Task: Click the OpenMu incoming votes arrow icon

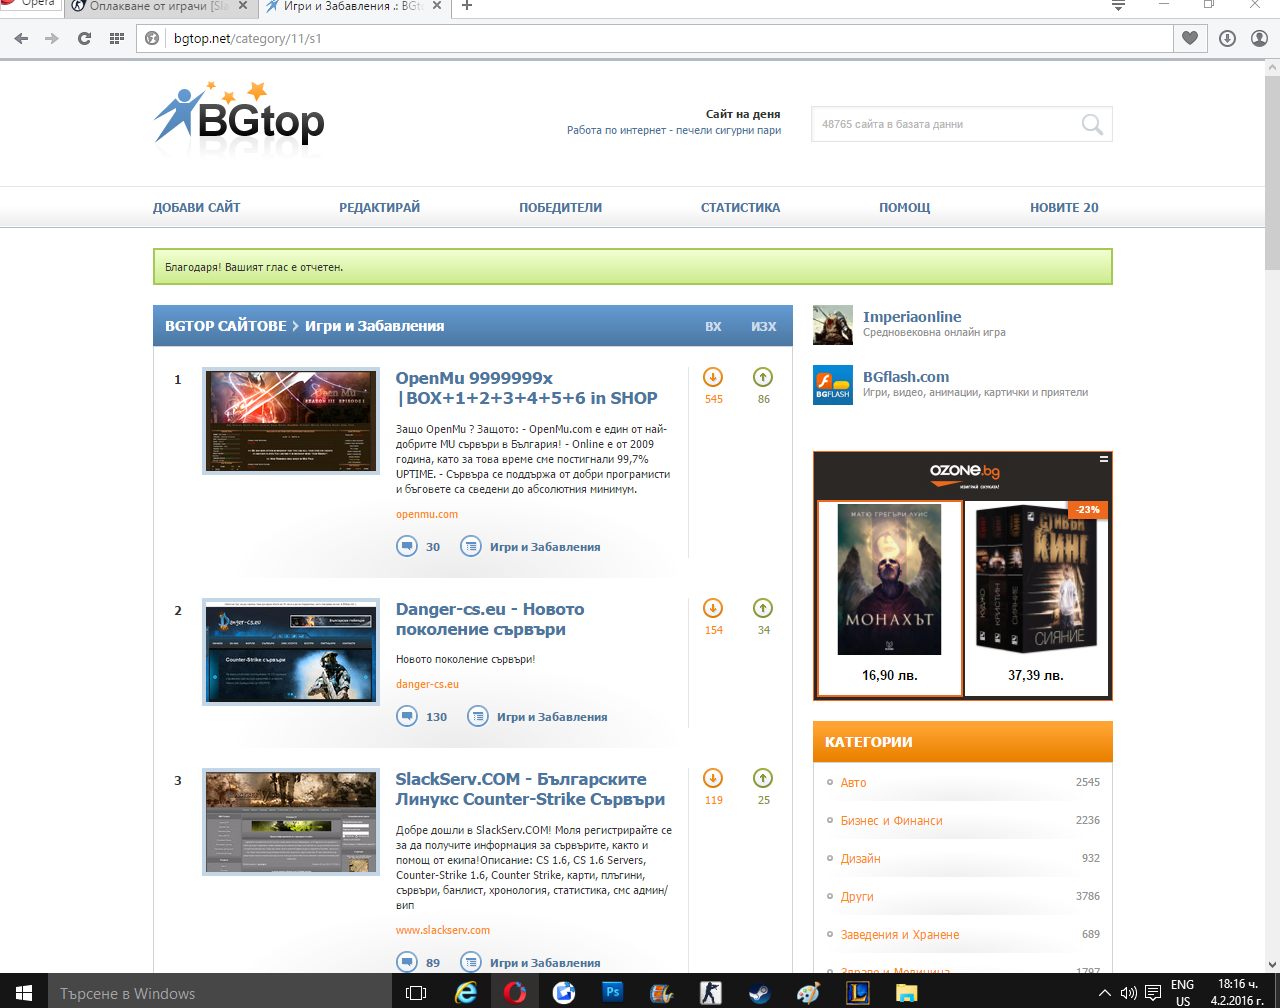Action: coord(713,377)
